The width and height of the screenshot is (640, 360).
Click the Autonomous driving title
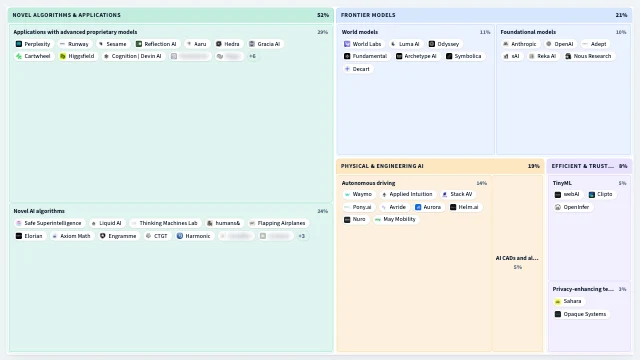[368, 183]
